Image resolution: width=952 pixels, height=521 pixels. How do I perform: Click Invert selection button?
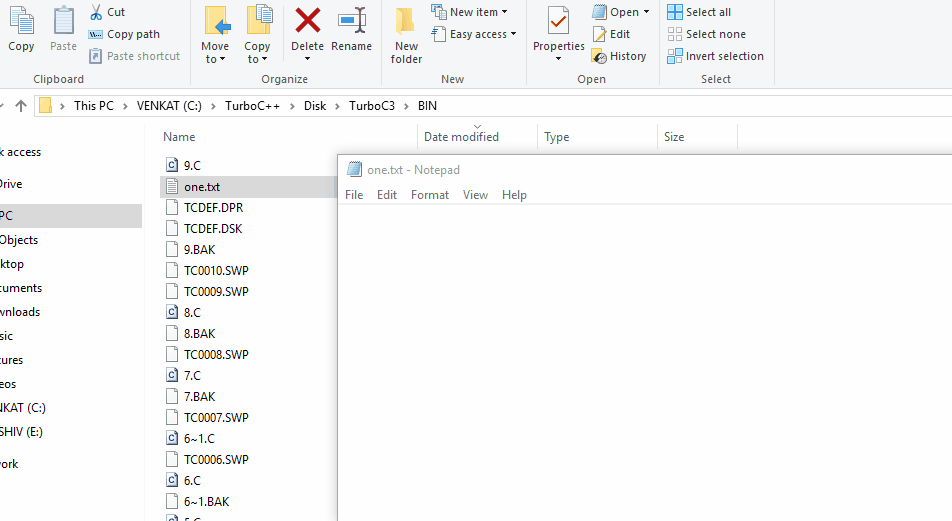pyautogui.click(x=715, y=56)
